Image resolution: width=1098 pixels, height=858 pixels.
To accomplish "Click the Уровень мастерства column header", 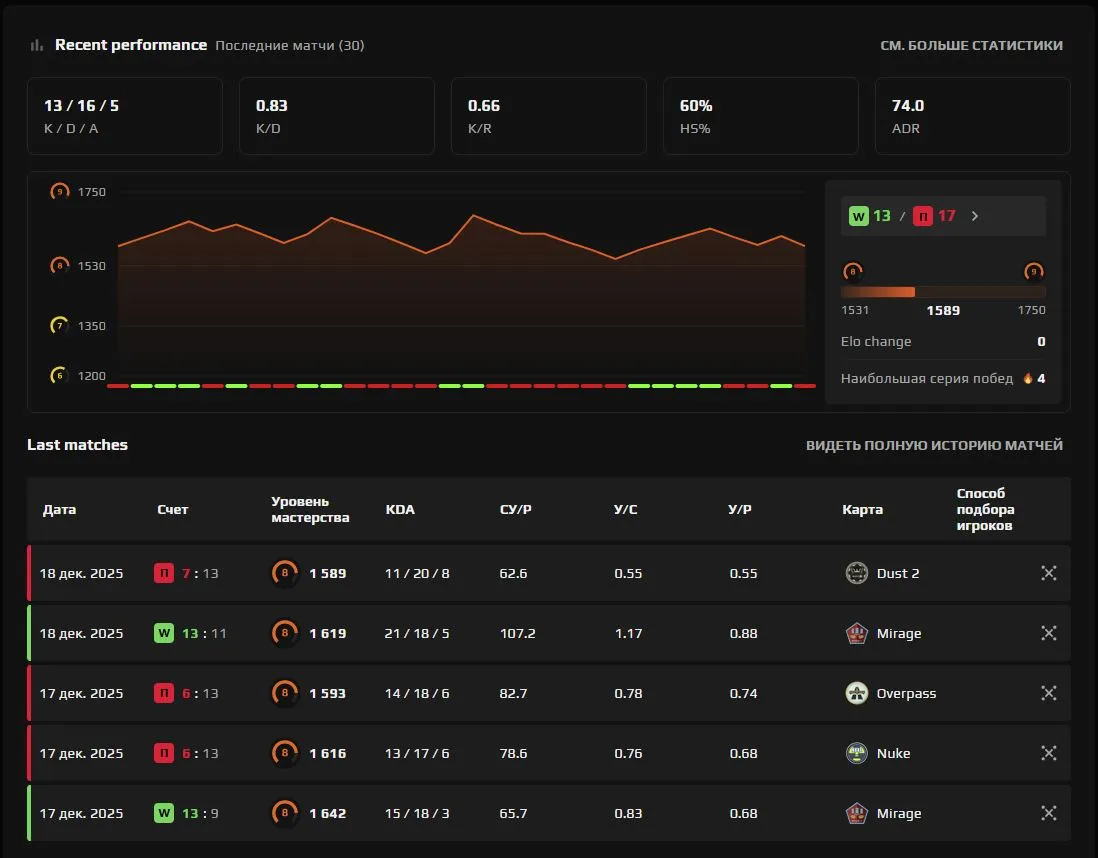I will [x=310, y=509].
